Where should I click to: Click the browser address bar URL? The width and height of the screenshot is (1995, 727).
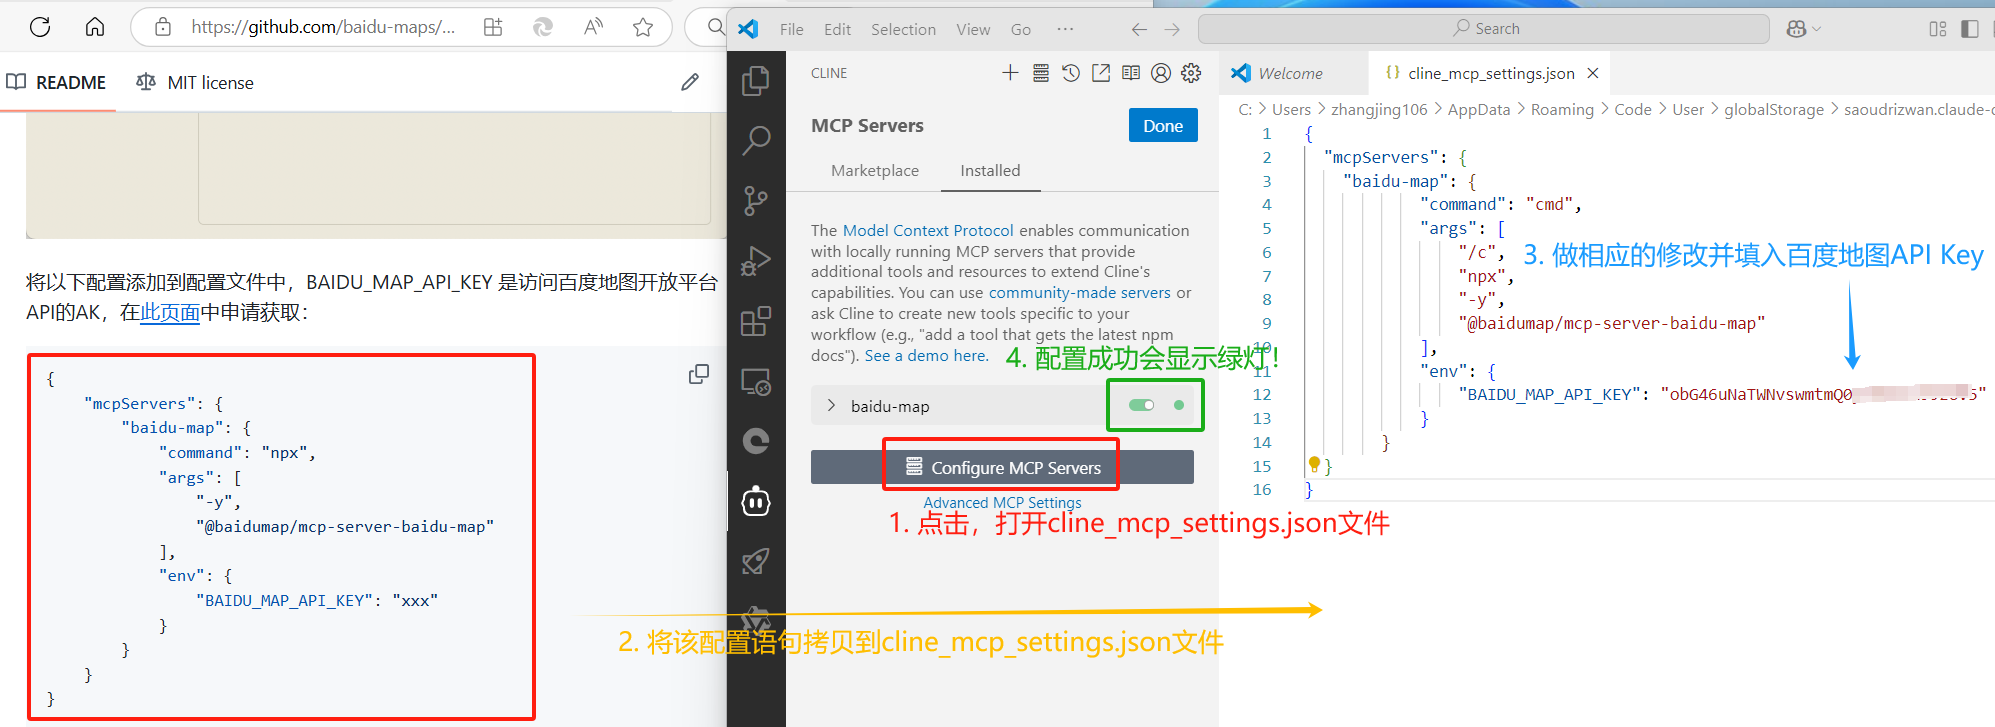pyautogui.click(x=323, y=27)
